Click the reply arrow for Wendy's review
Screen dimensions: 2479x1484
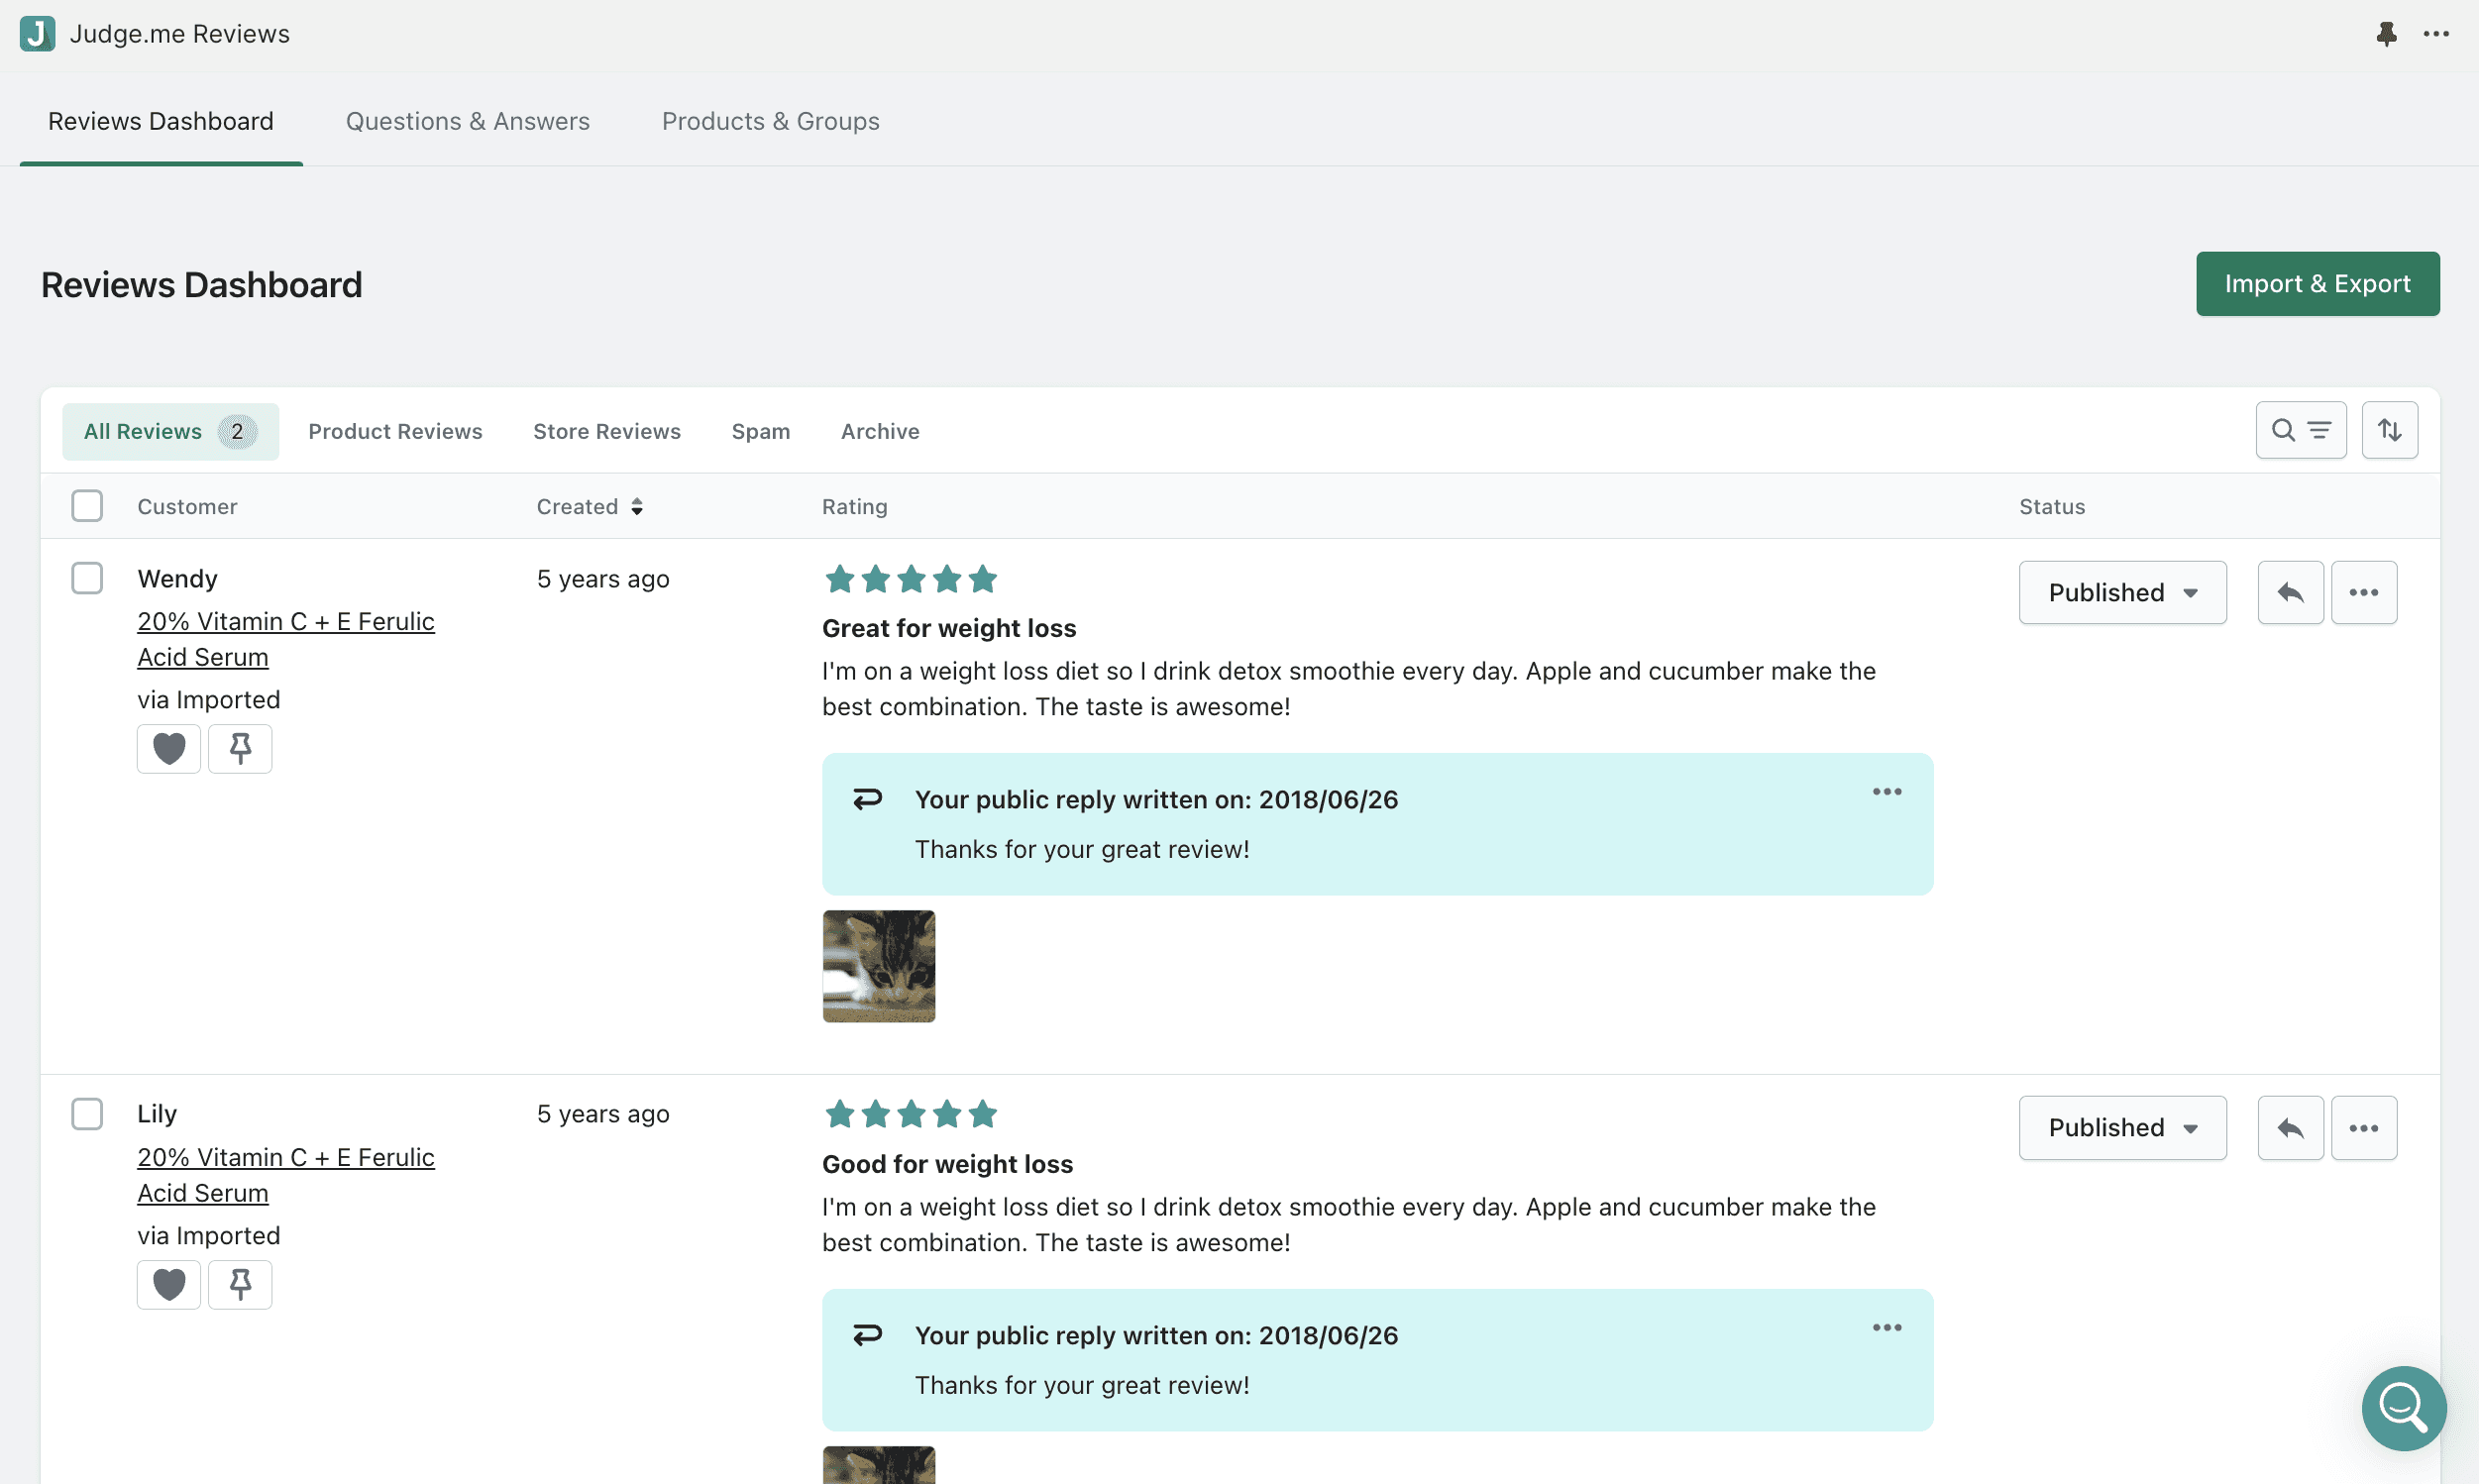2290,592
